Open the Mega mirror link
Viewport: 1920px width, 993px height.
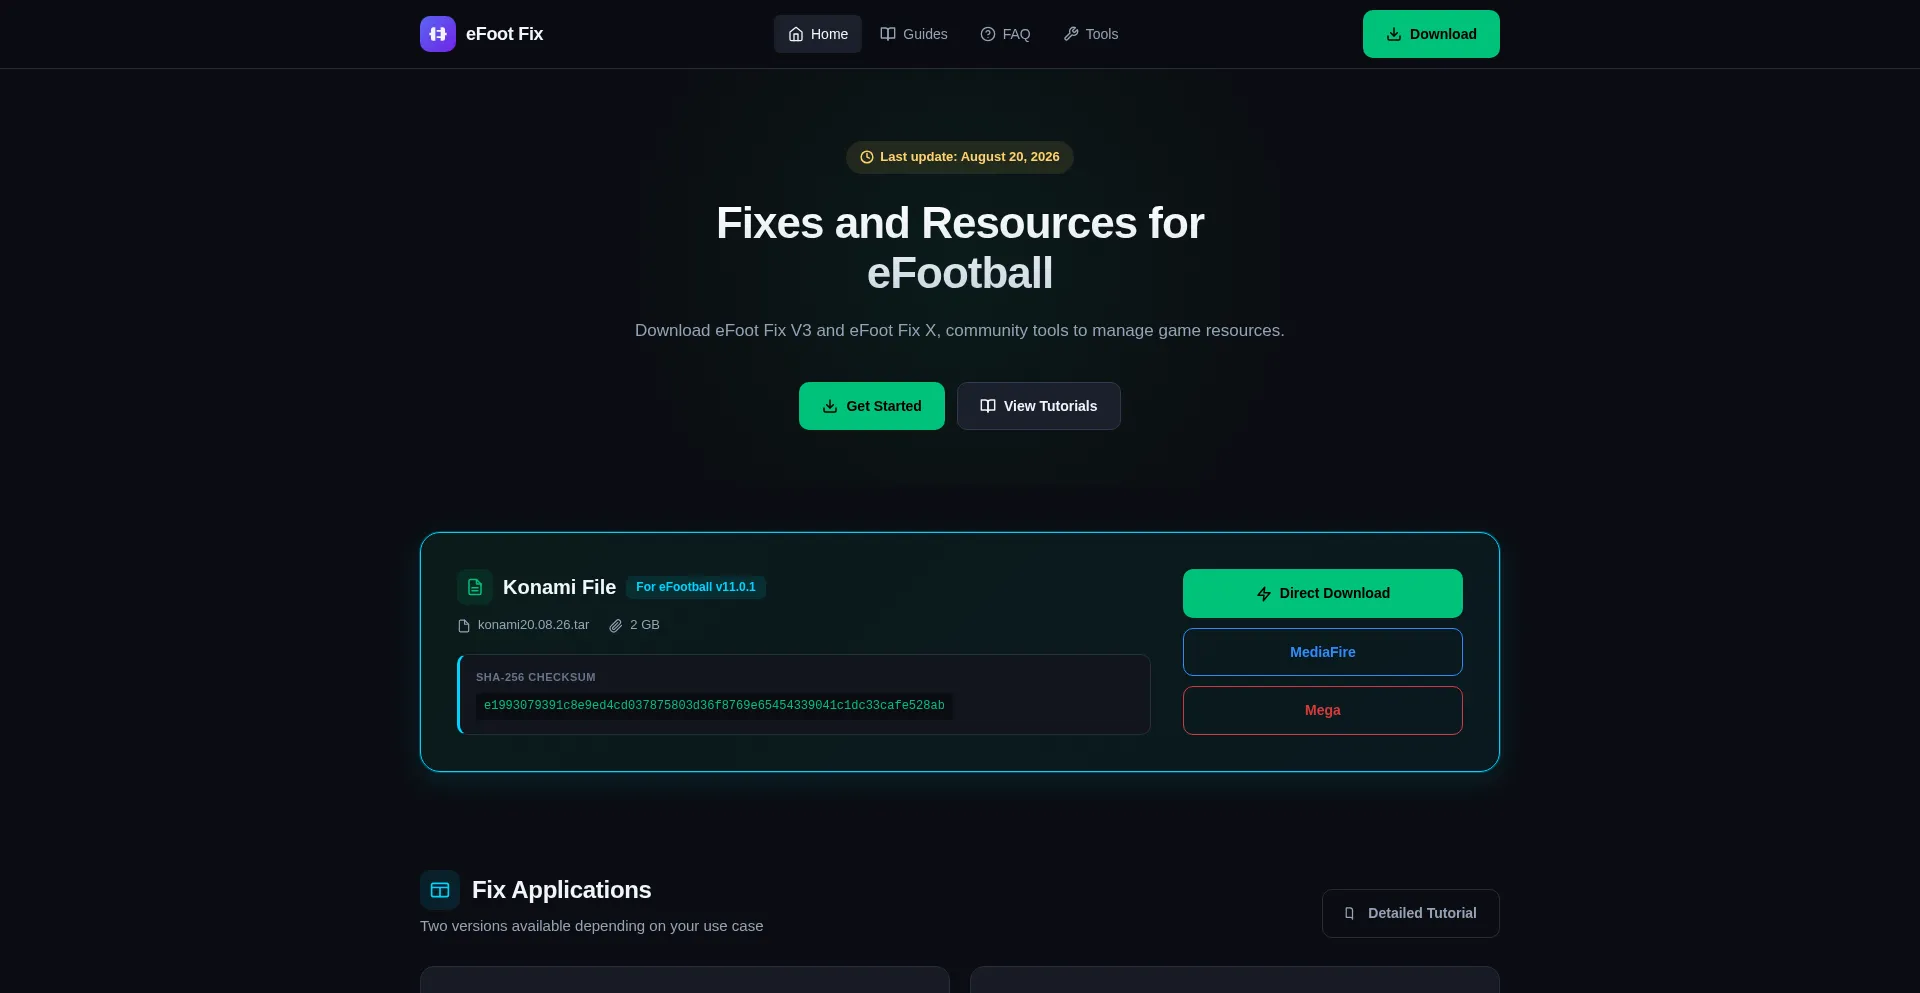[x=1323, y=710]
